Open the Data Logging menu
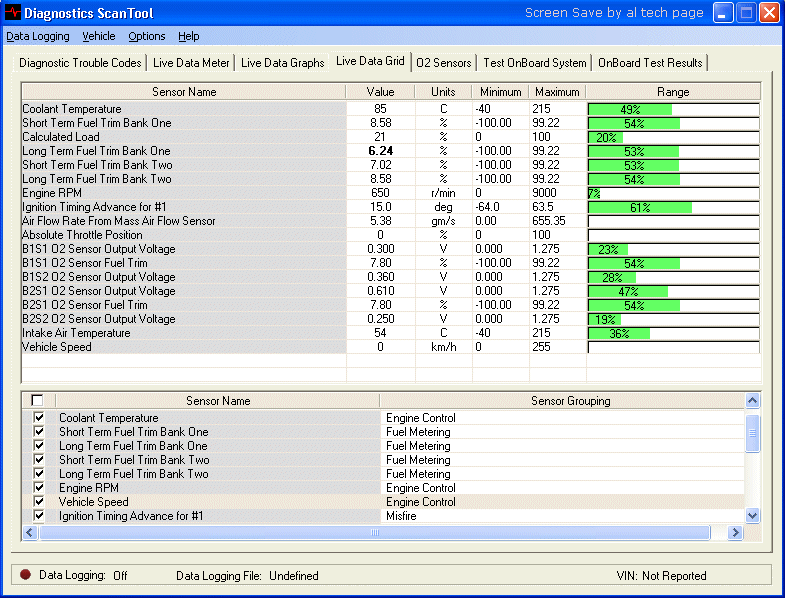 click(38, 36)
